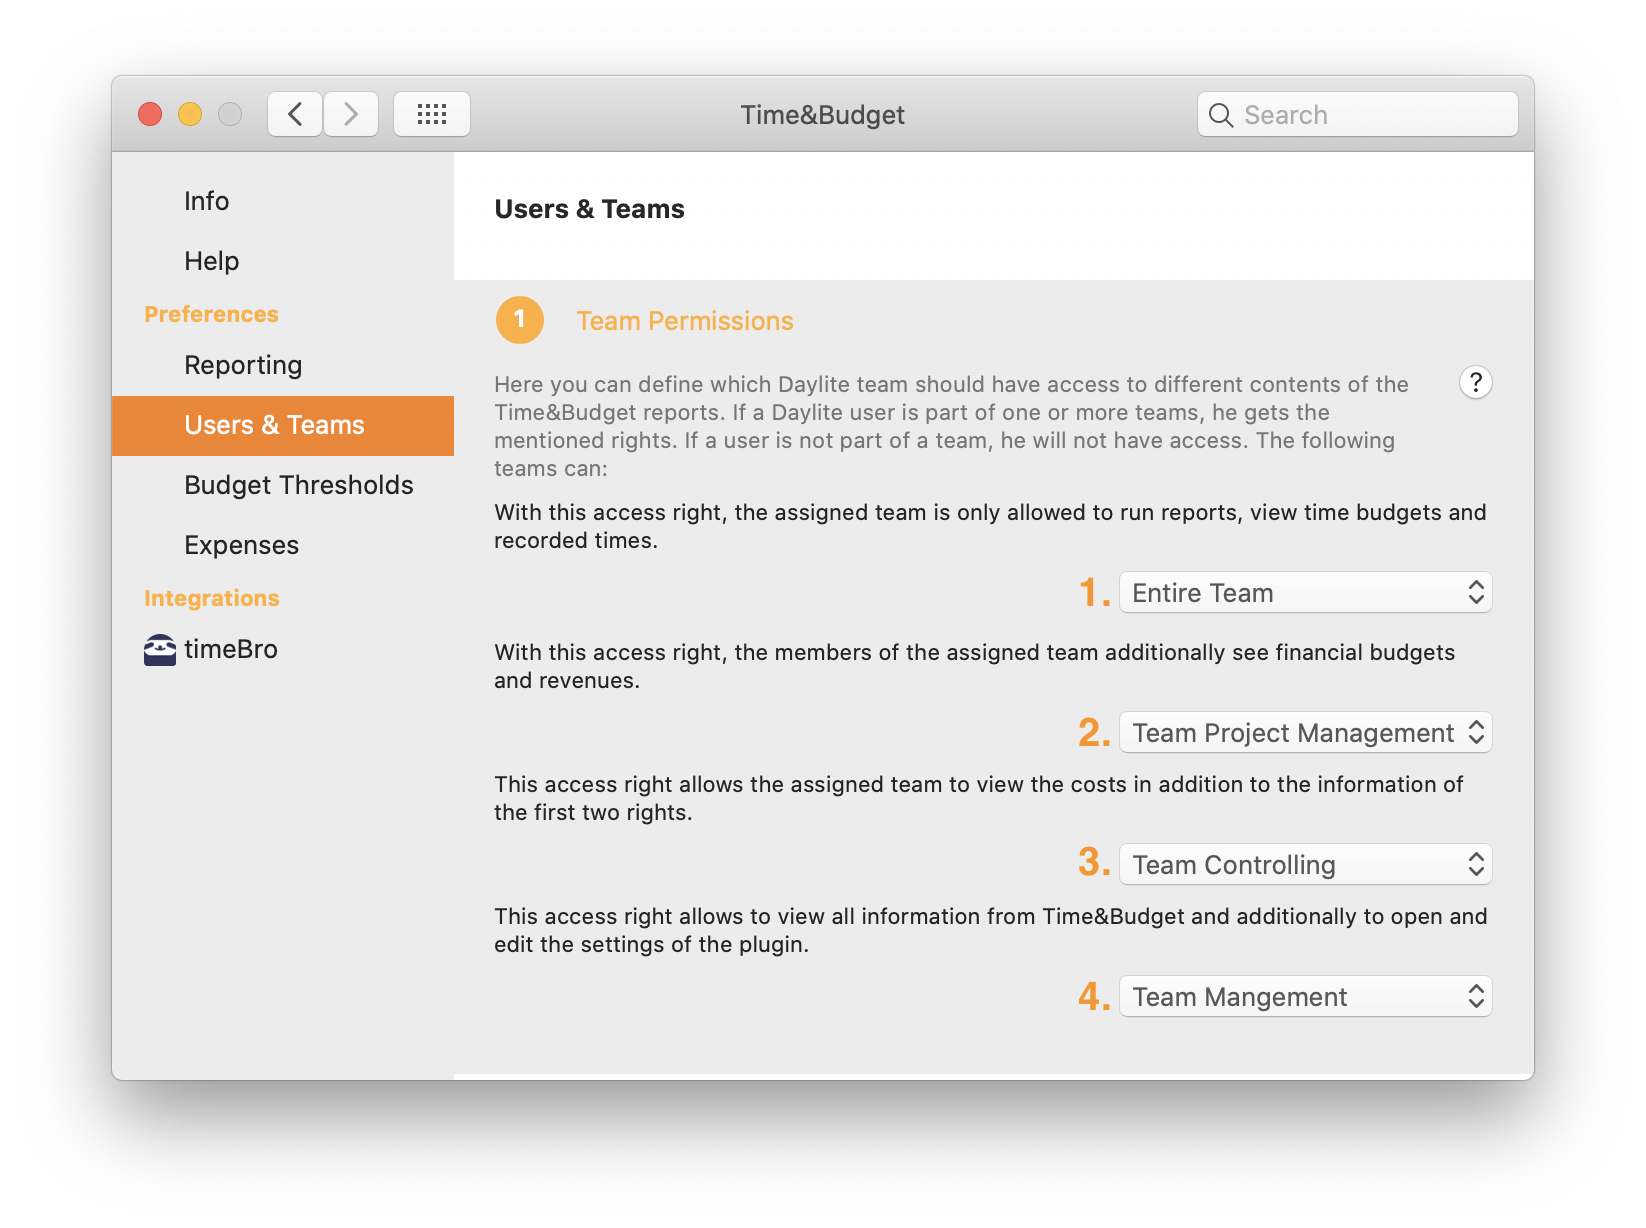Open help via the question mark button

pos(1476,382)
